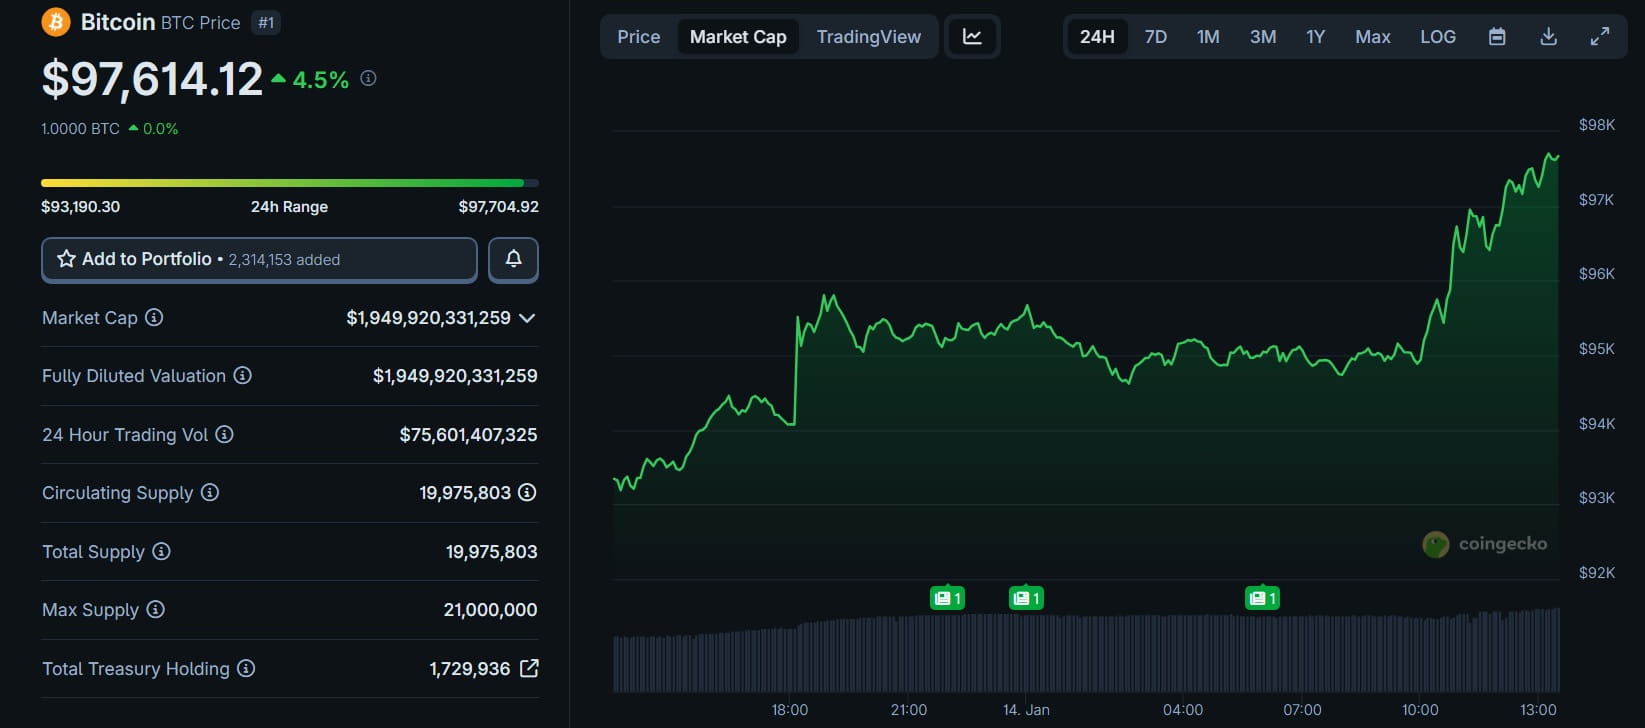Open Total Treasury Holding external link icon

point(529,668)
